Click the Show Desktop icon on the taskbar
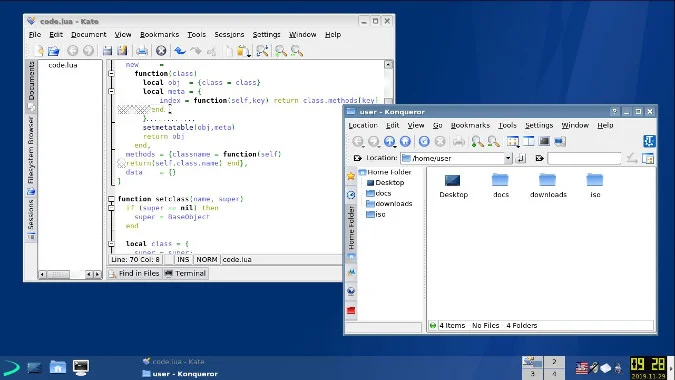This screenshot has width=675, height=380. [x=34, y=368]
